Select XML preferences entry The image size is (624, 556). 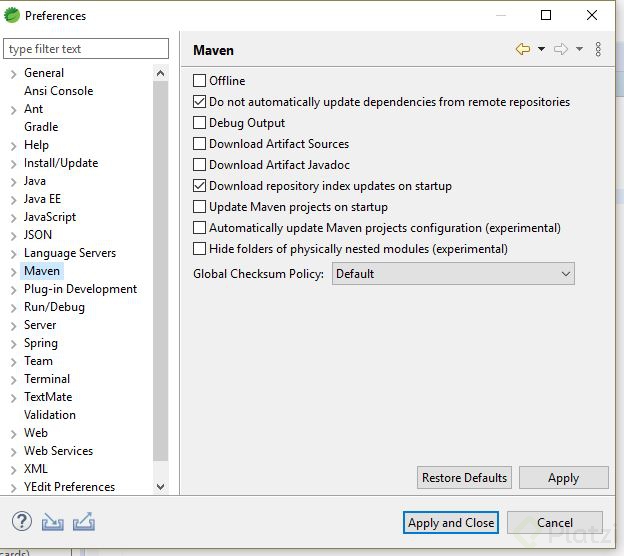[x=36, y=468]
